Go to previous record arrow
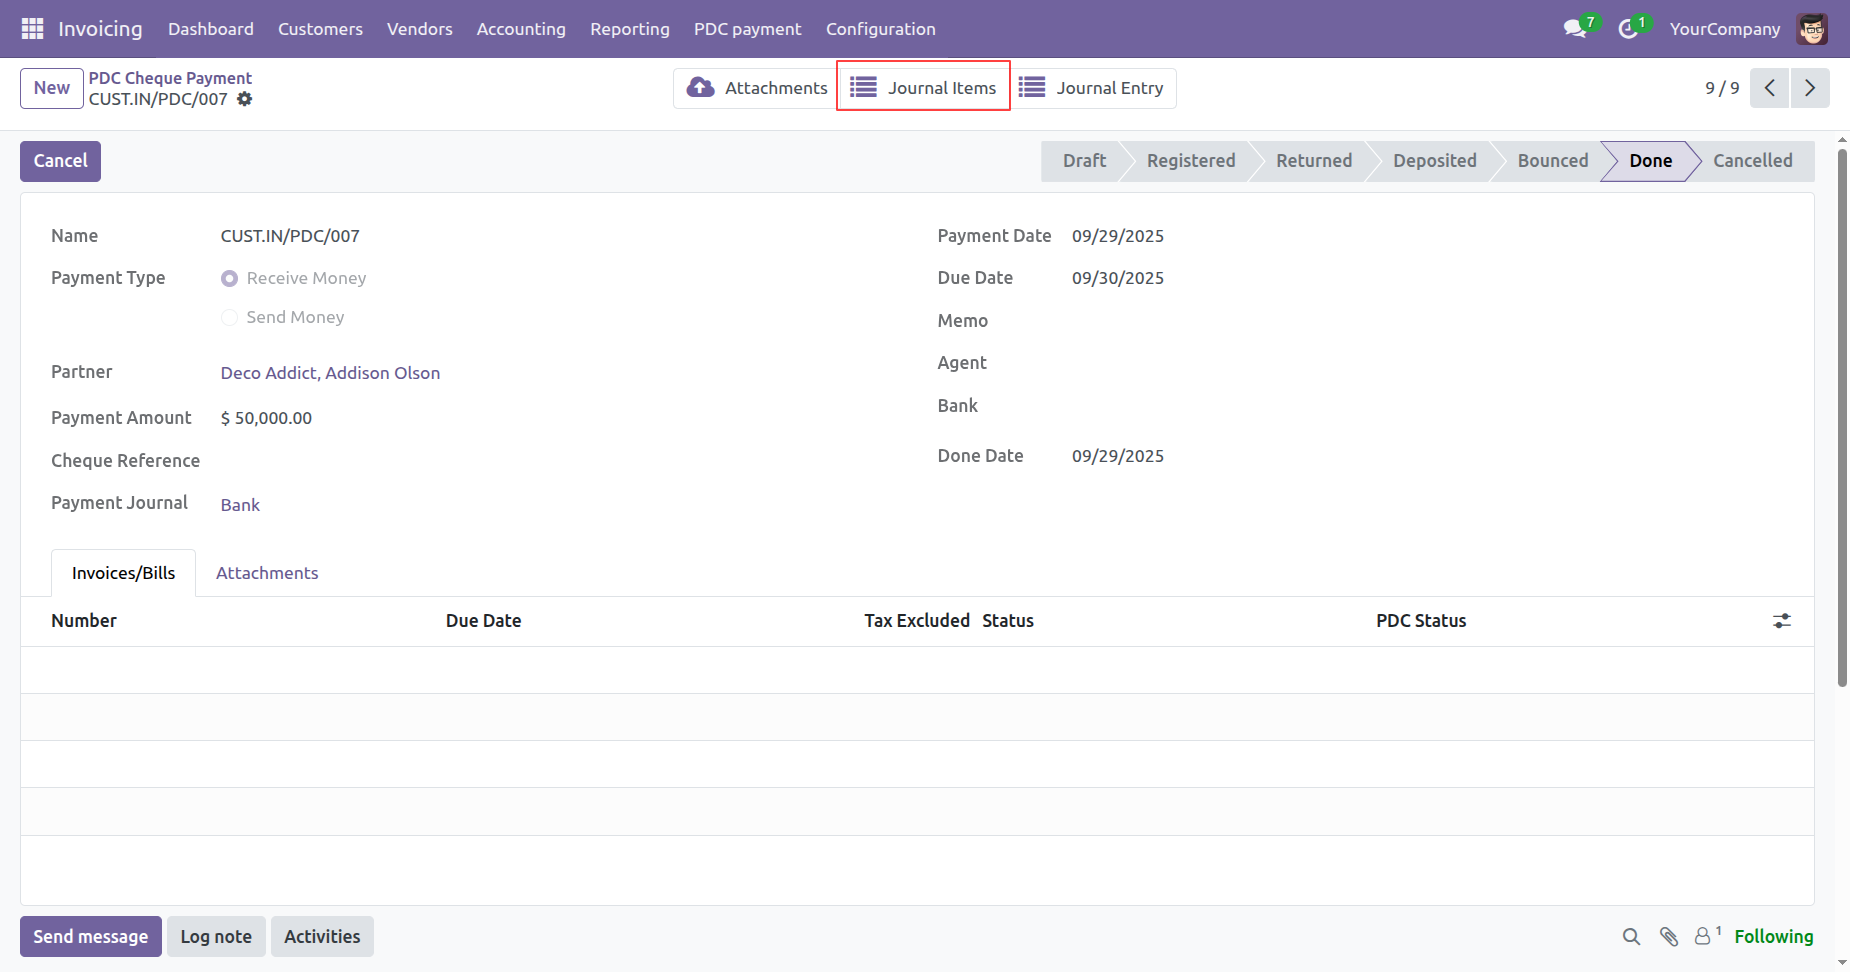 click(x=1769, y=88)
